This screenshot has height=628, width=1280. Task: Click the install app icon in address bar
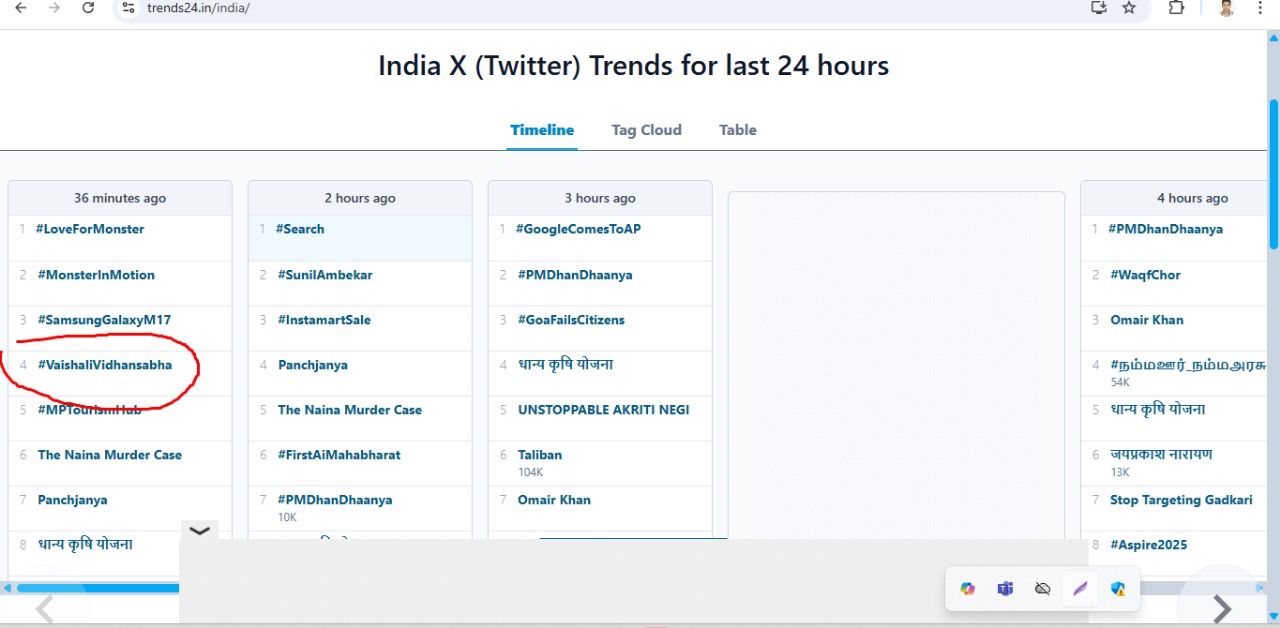(1099, 8)
